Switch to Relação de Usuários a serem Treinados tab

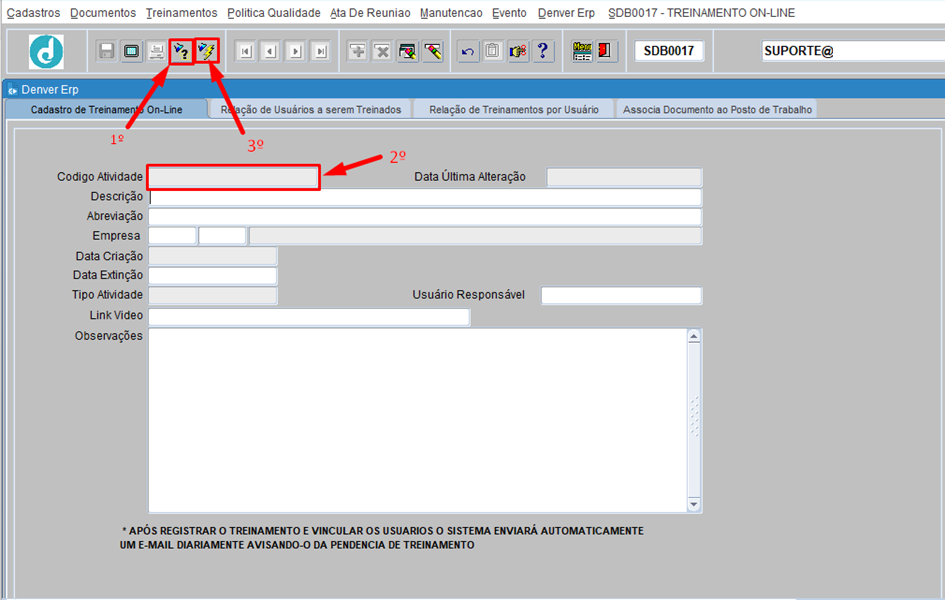coord(310,110)
